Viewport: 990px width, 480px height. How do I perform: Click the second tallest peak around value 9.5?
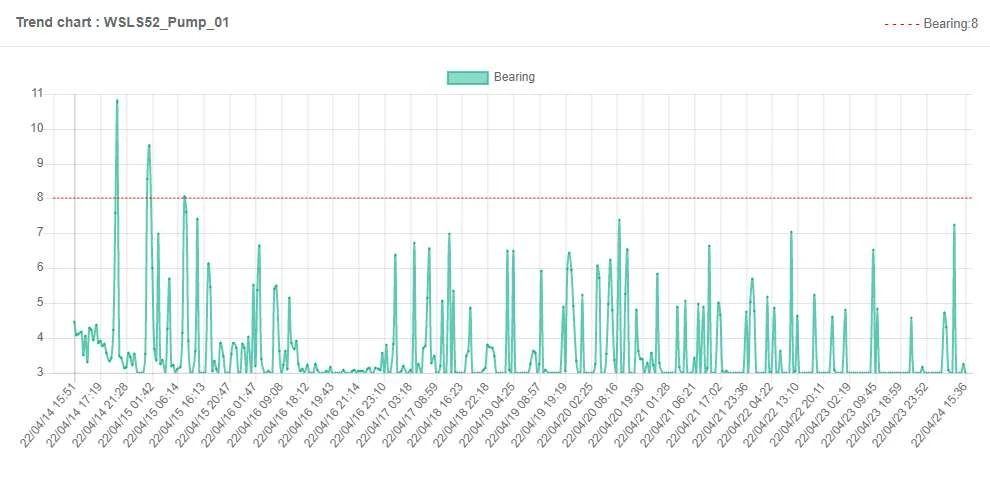[x=149, y=145]
